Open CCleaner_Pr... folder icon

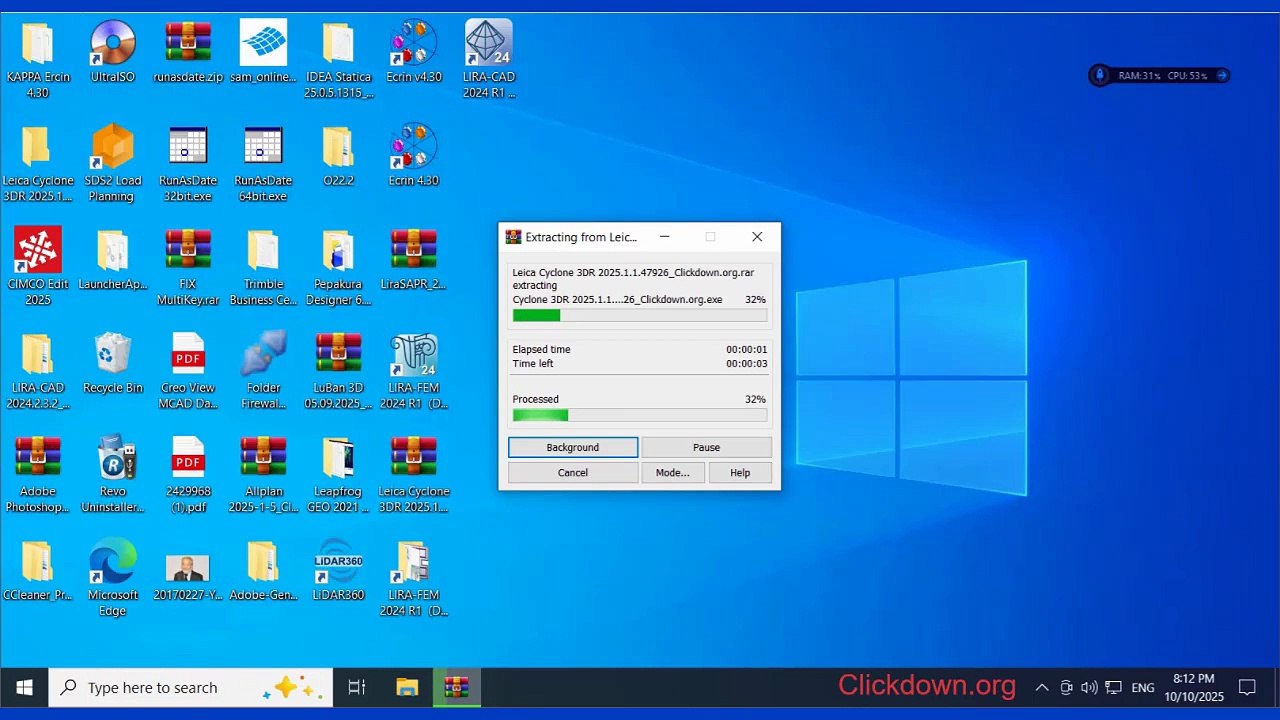pyautogui.click(x=37, y=570)
